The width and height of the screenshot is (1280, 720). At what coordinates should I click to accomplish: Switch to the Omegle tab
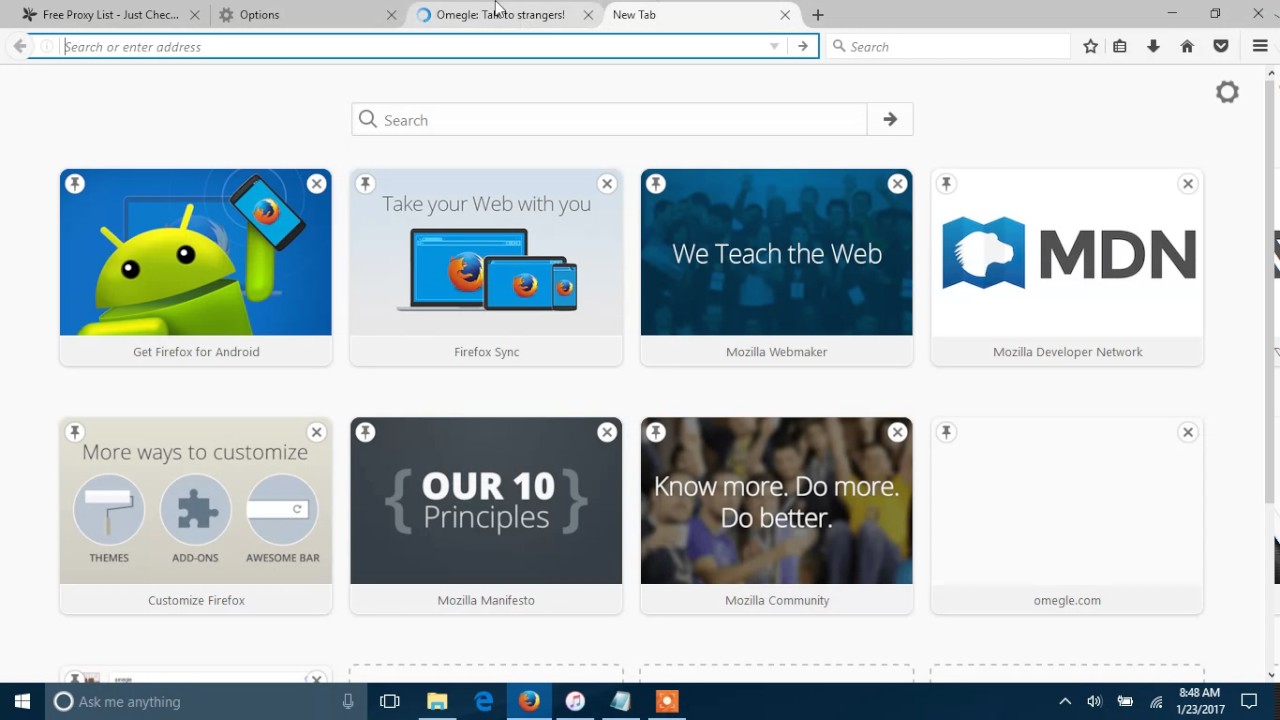[500, 15]
